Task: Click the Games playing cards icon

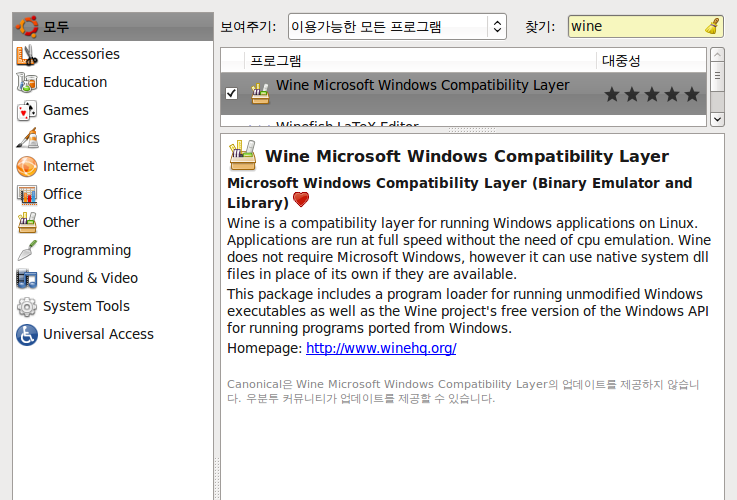Action: [x=27, y=110]
